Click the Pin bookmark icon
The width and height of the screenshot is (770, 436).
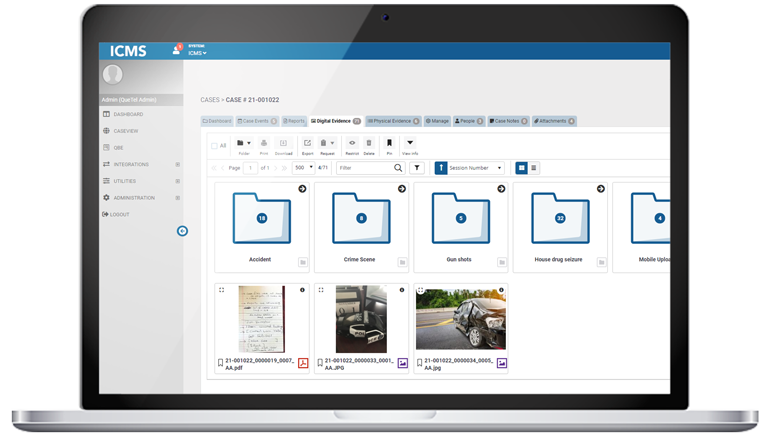(x=389, y=143)
